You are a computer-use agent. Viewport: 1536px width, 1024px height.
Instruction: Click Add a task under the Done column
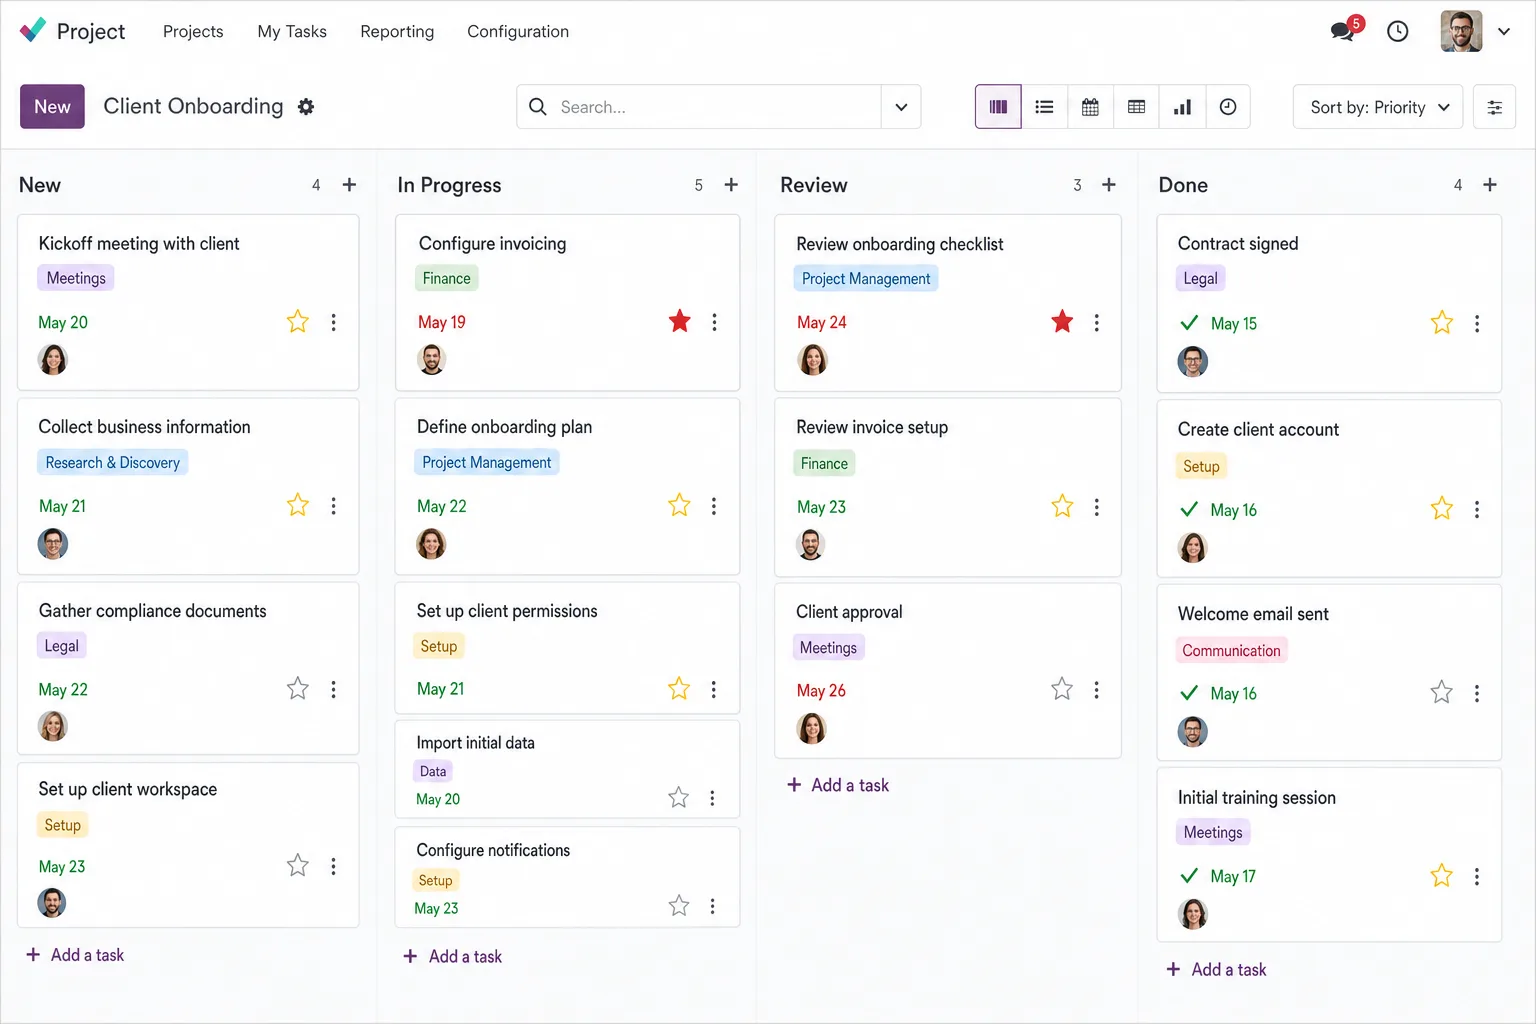(1217, 969)
